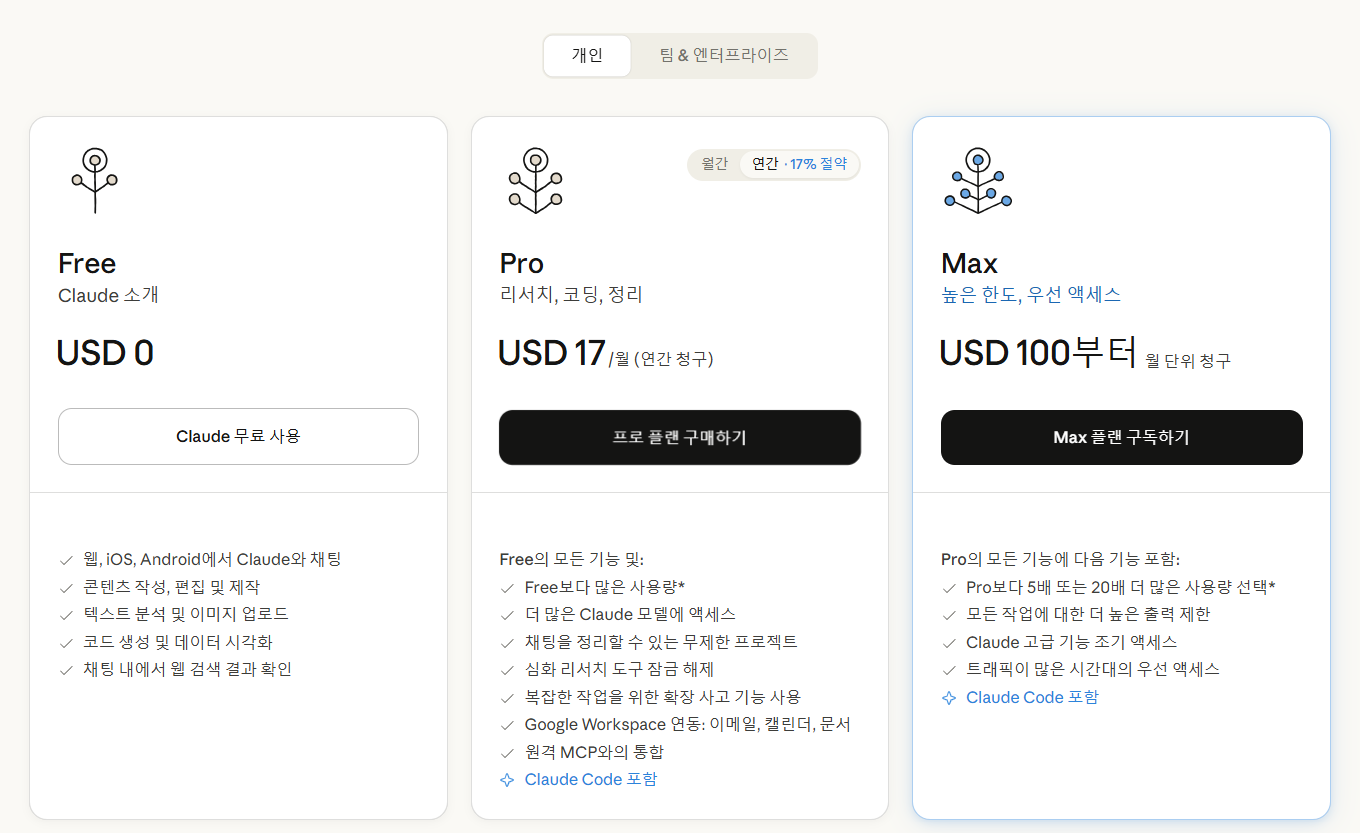Click the Pro plan branching icon
The width and height of the screenshot is (1360, 833).
point(536,180)
